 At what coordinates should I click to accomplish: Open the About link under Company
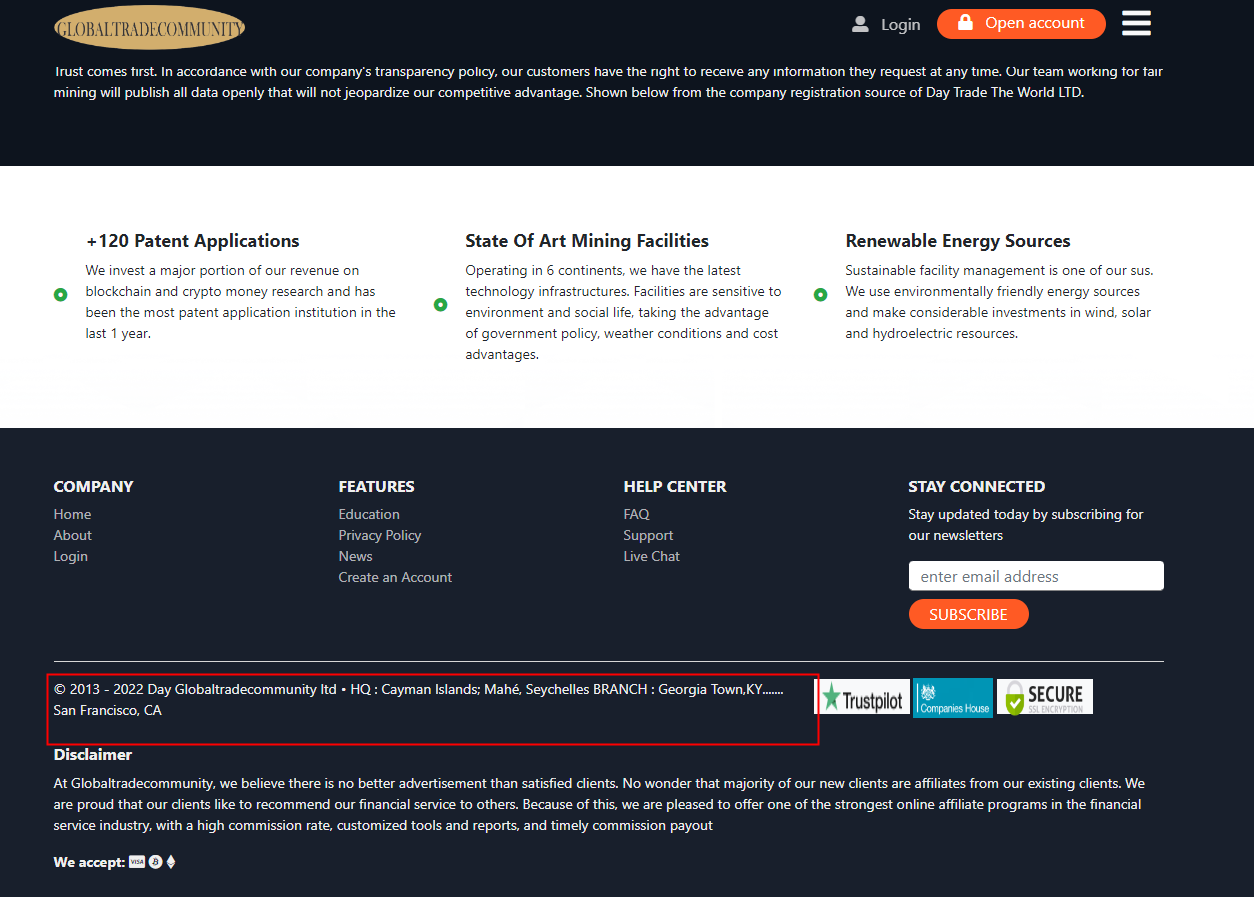pos(72,535)
